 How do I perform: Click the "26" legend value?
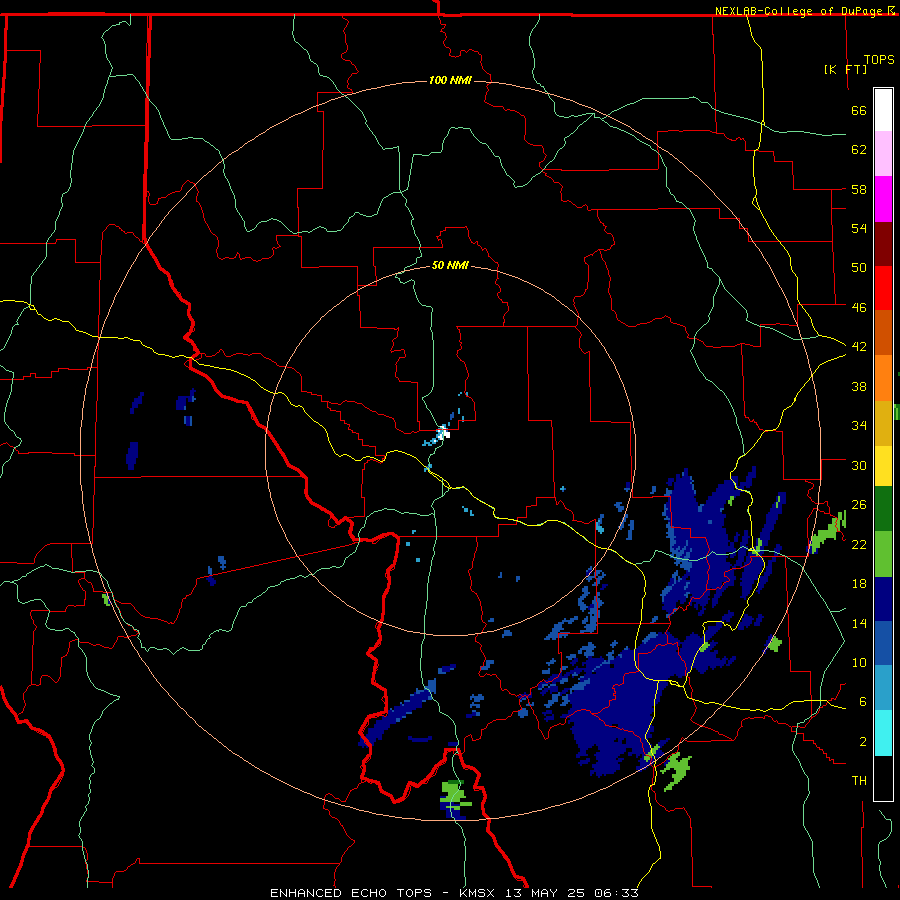pos(859,505)
